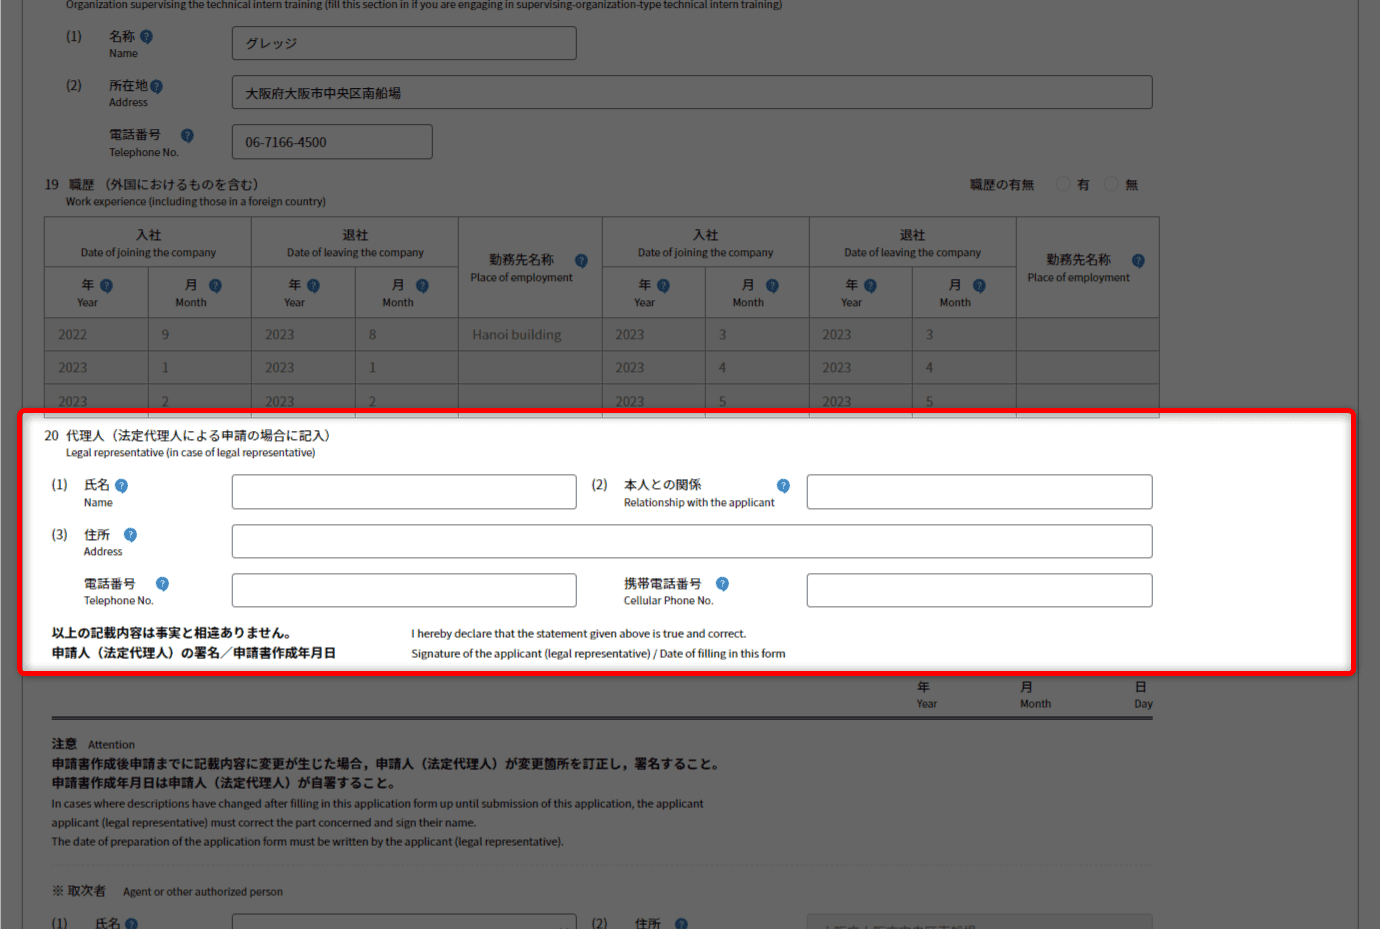Click help icon beside organization 電話番号 label
Screen dimensions: 1380x929
pyautogui.click(x=187, y=136)
